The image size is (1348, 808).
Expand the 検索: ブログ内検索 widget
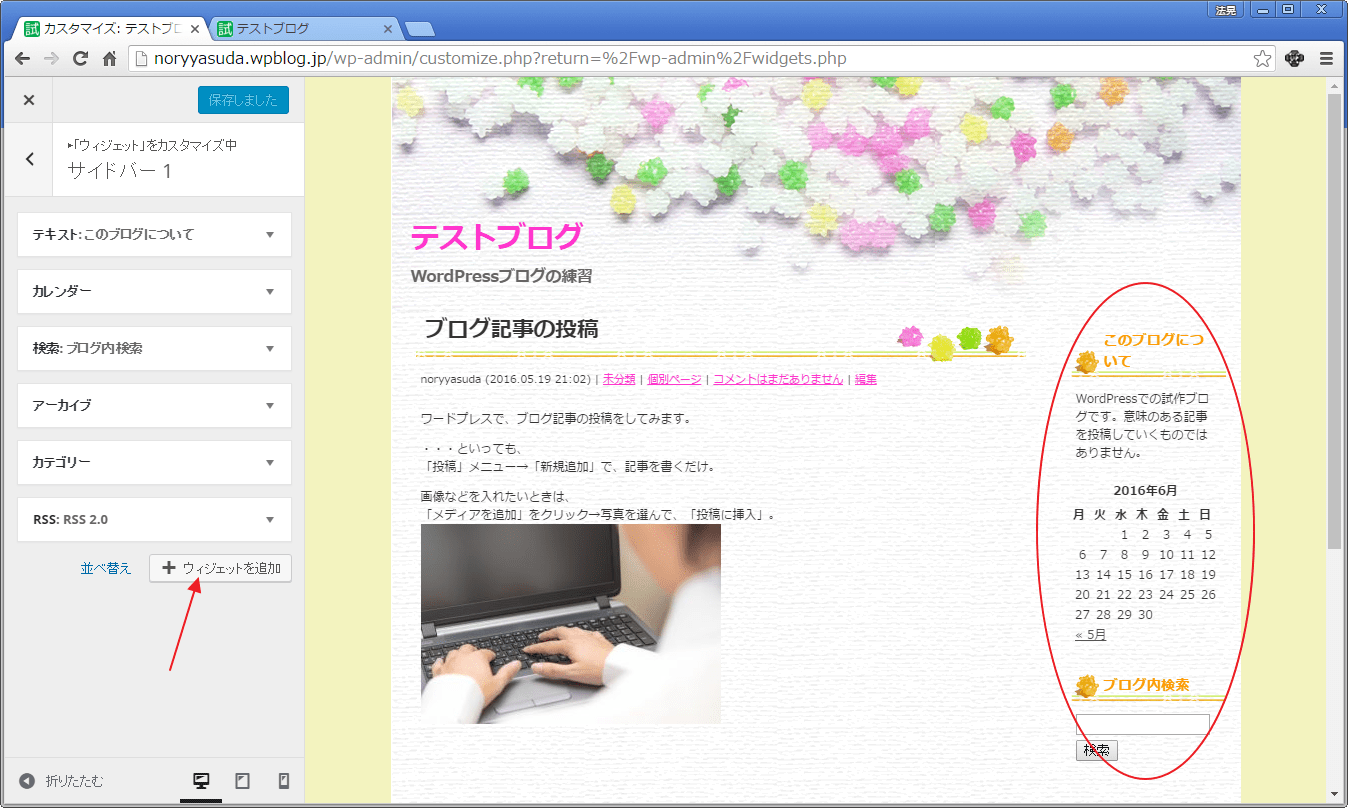tap(154, 349)
